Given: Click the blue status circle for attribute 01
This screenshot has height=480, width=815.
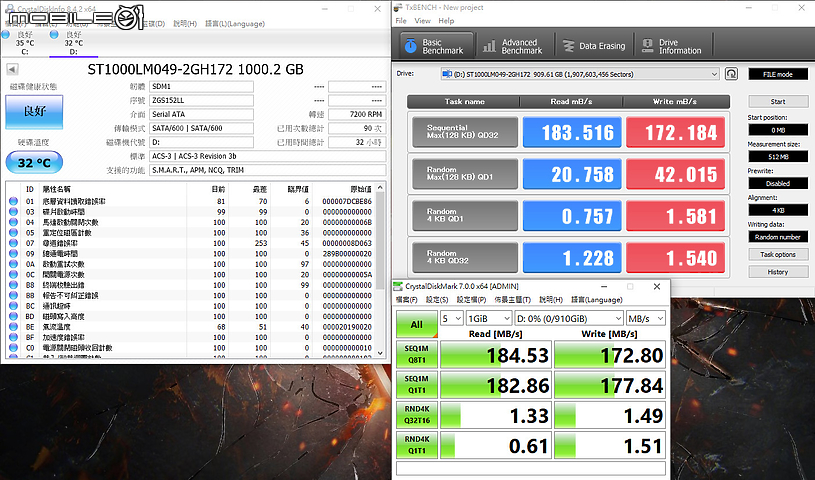Looking at the screenshot, I should [x=14, y=201].
